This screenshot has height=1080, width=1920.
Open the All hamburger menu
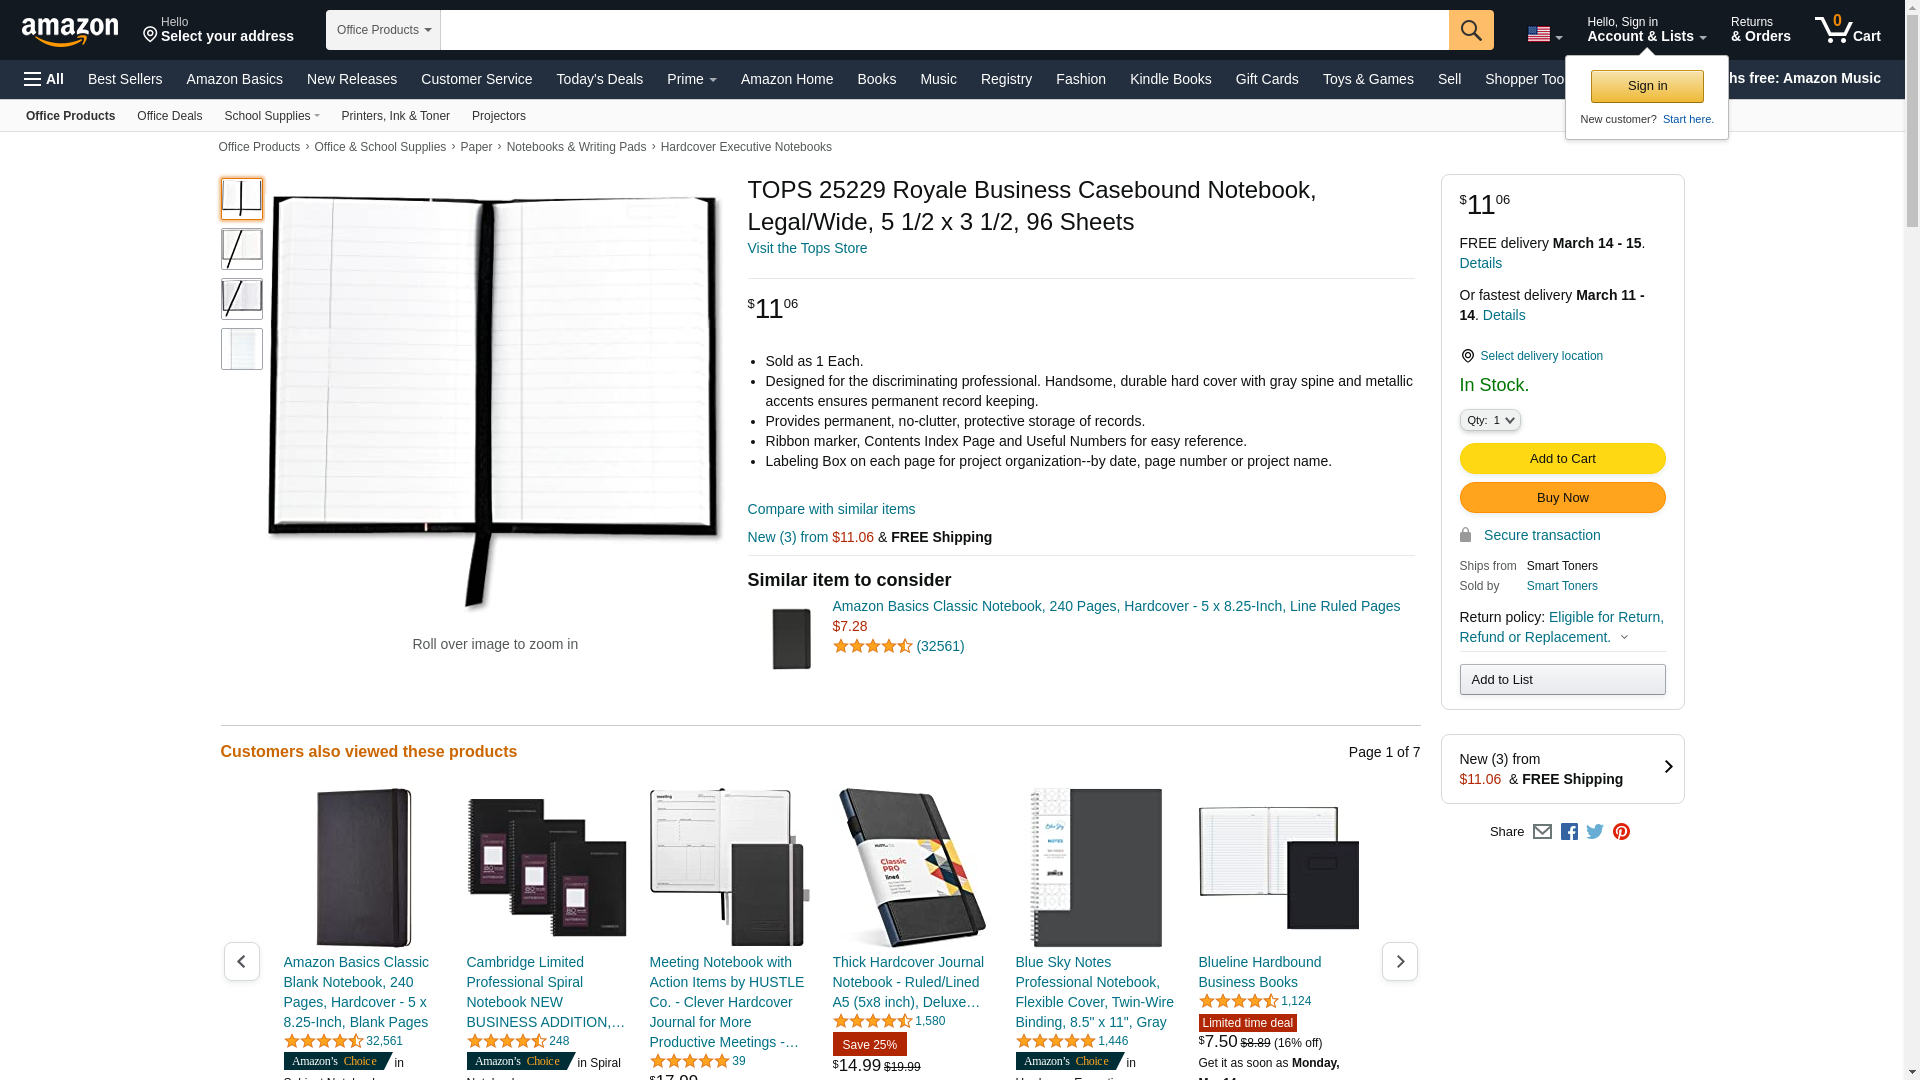[44, 79]
